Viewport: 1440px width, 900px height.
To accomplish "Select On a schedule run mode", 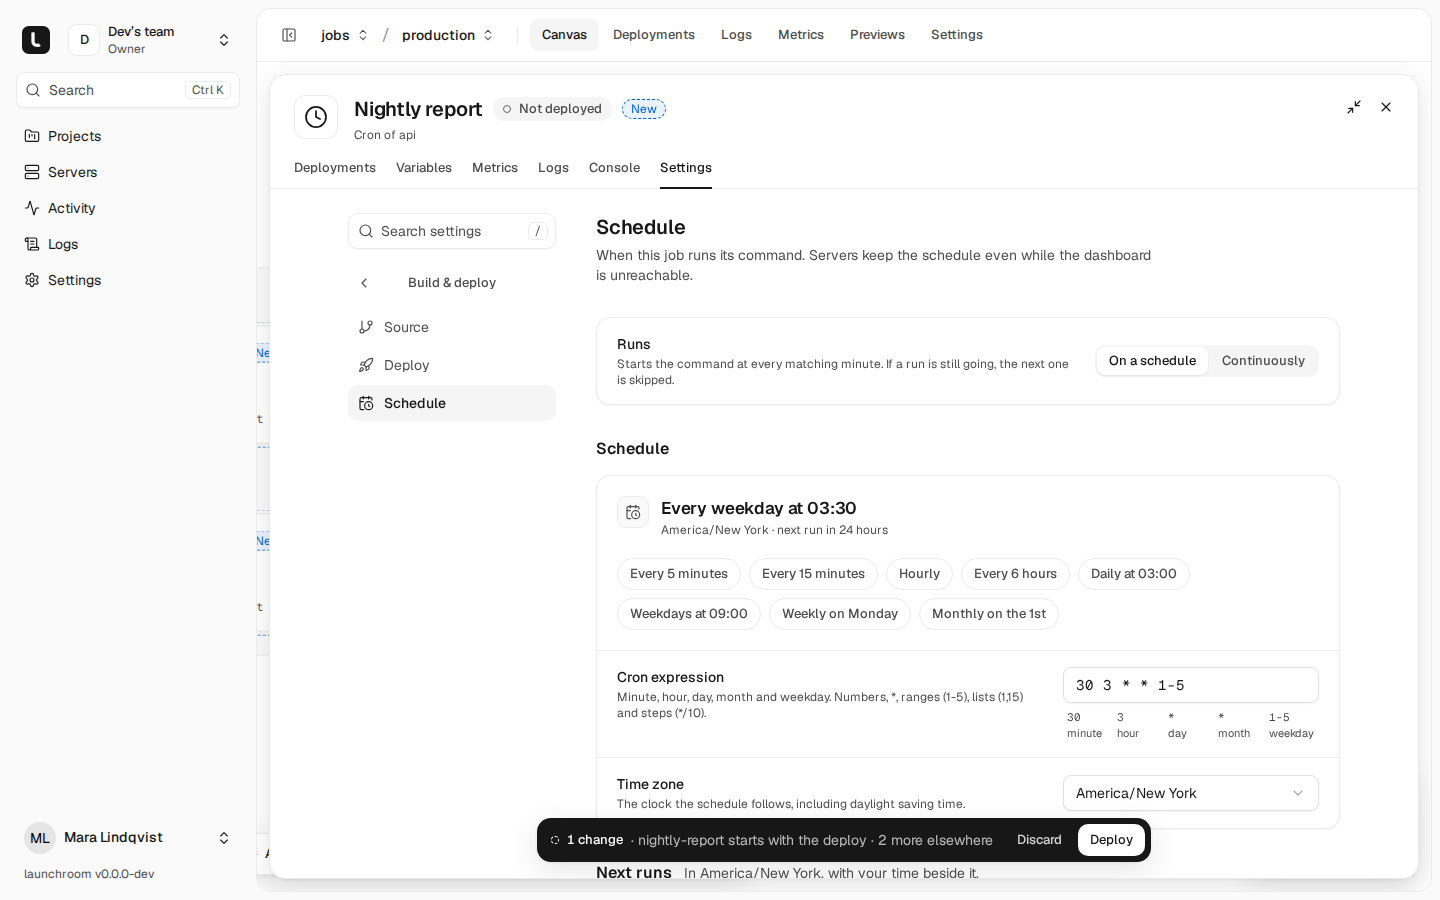I will (x=1152, y=361).
